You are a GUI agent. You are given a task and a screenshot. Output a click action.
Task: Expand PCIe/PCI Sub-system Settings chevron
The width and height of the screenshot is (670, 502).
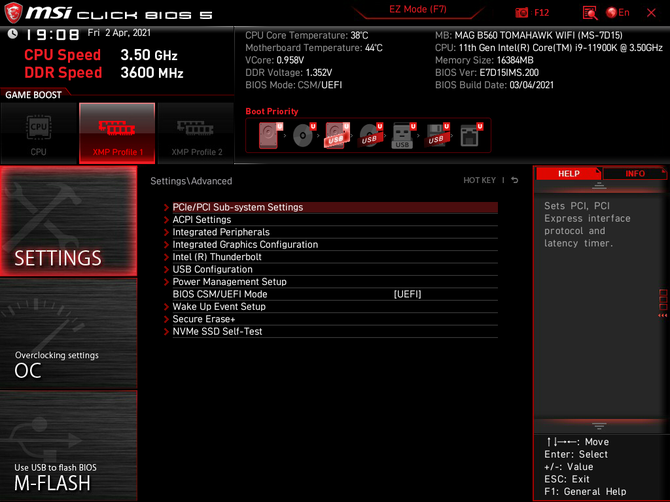[x=167, y=207]
